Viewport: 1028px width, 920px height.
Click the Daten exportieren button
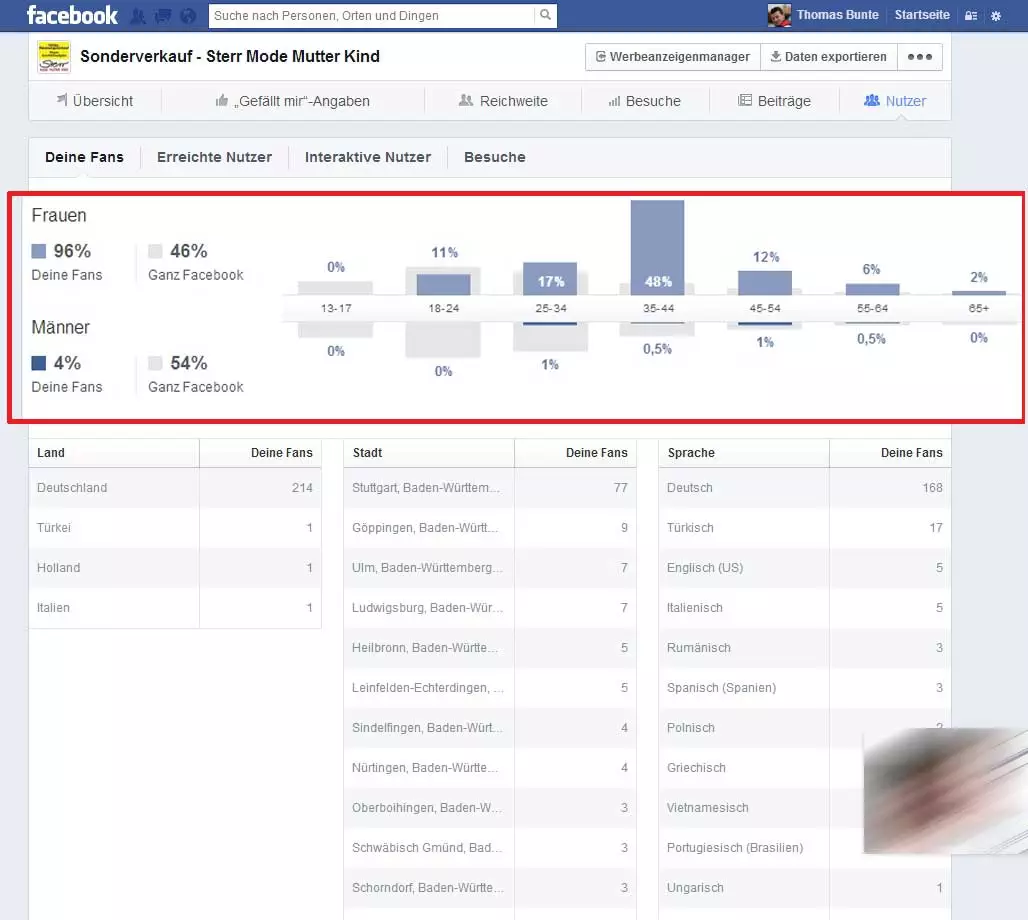[829, 57]
